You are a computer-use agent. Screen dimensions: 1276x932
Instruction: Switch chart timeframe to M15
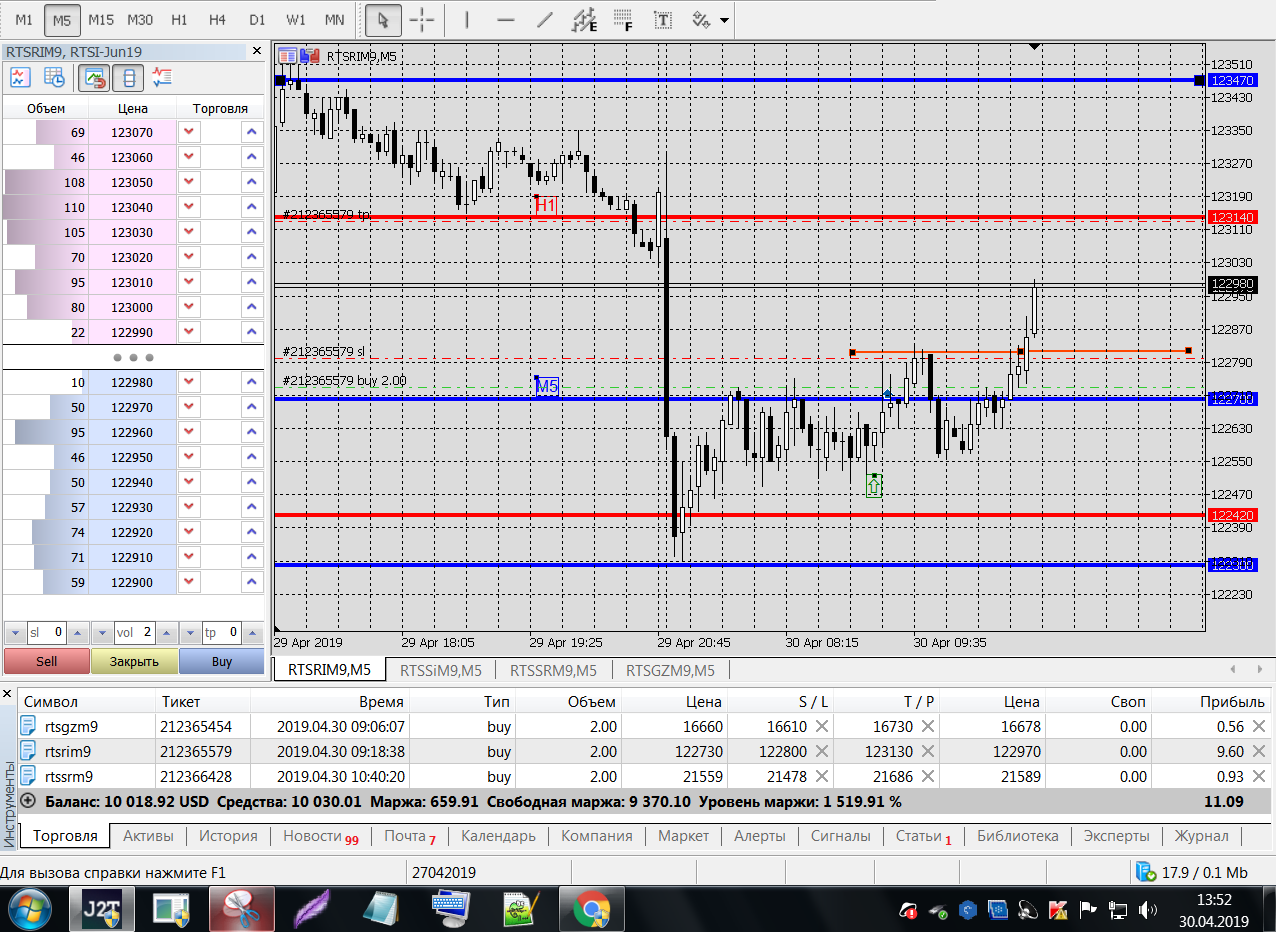[101, 19]
